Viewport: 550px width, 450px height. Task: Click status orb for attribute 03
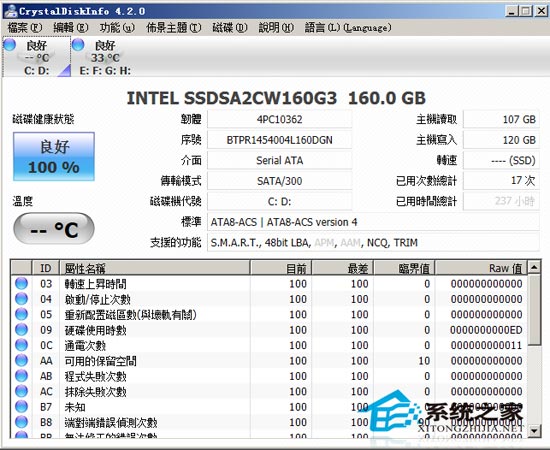click(21, 283)
